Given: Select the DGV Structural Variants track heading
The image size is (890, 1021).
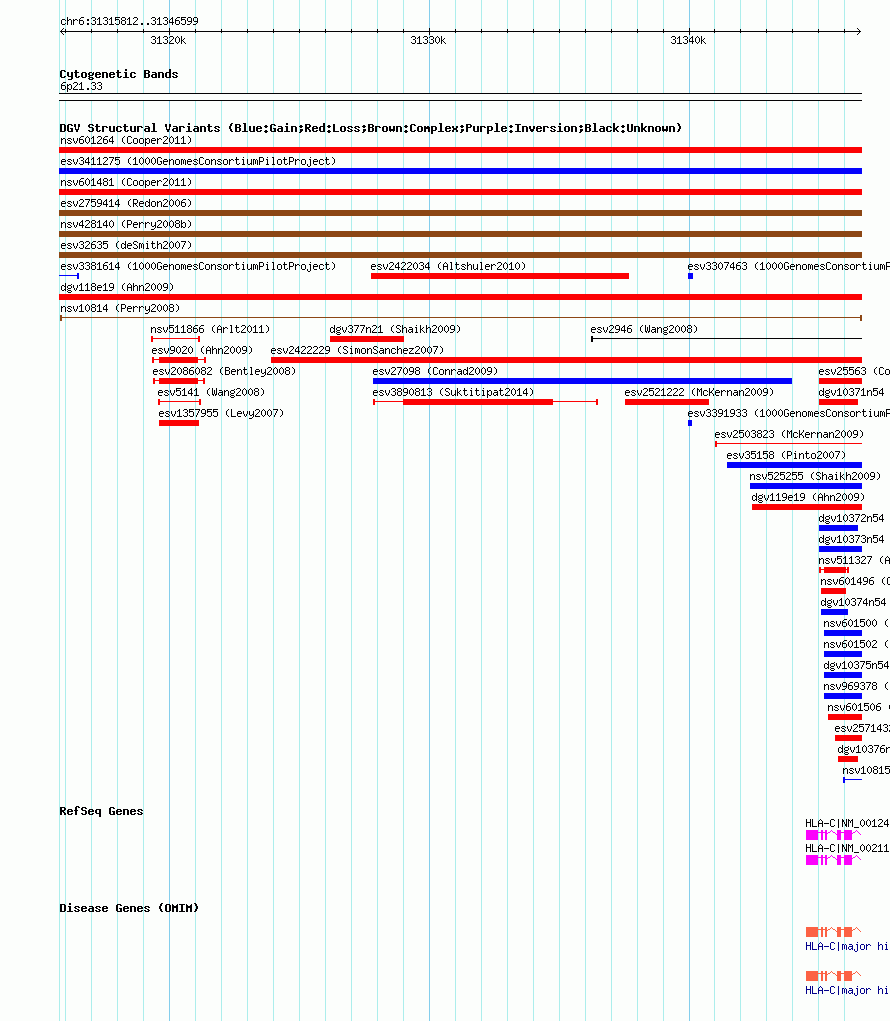Looking at the screenshot, I should tap(370, 128).
